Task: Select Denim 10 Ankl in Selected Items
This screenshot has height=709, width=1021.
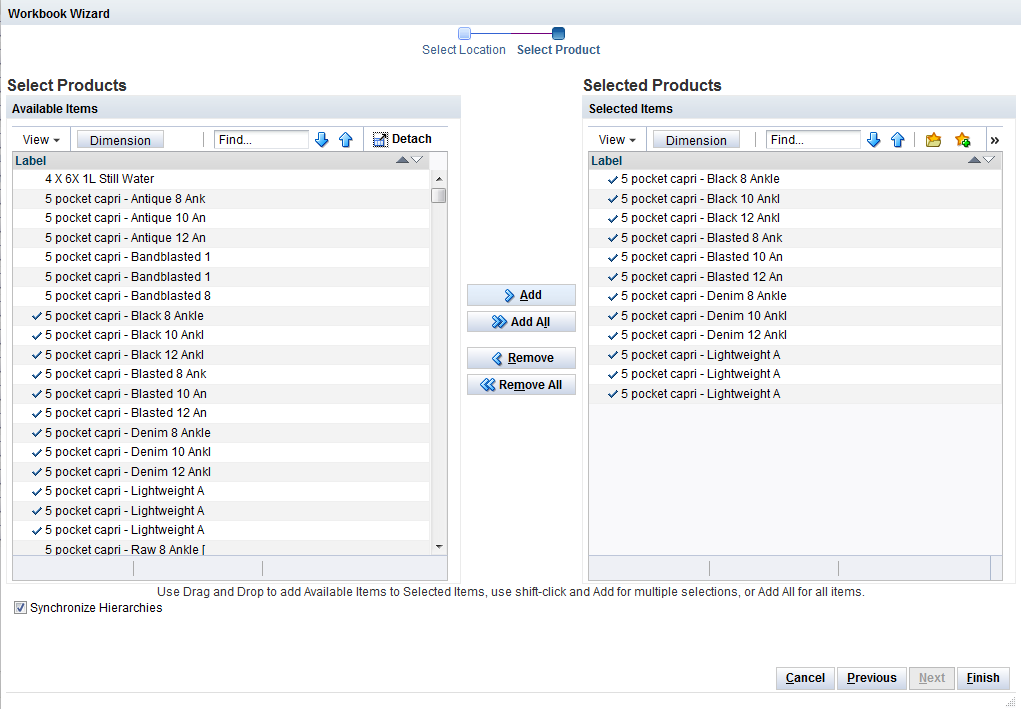Action: pos(795,316)
